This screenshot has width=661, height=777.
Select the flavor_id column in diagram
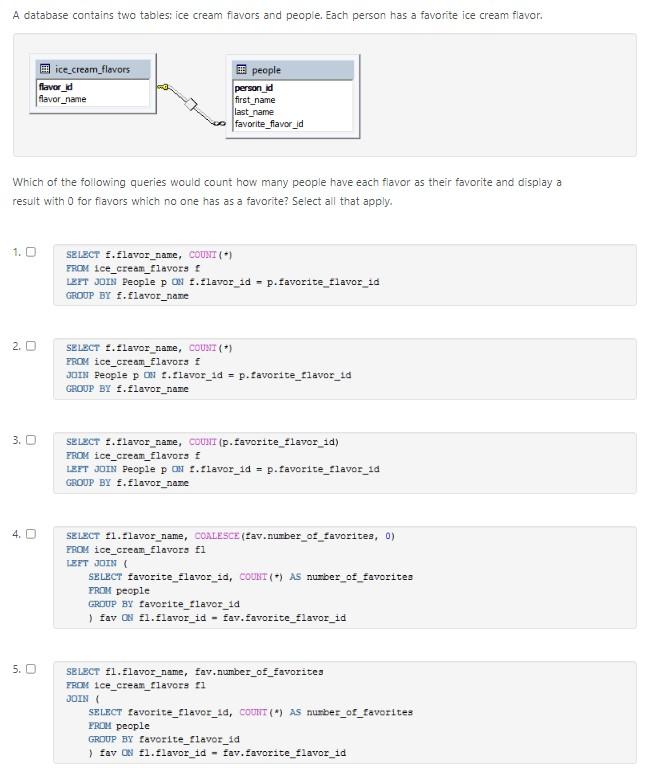55,87
